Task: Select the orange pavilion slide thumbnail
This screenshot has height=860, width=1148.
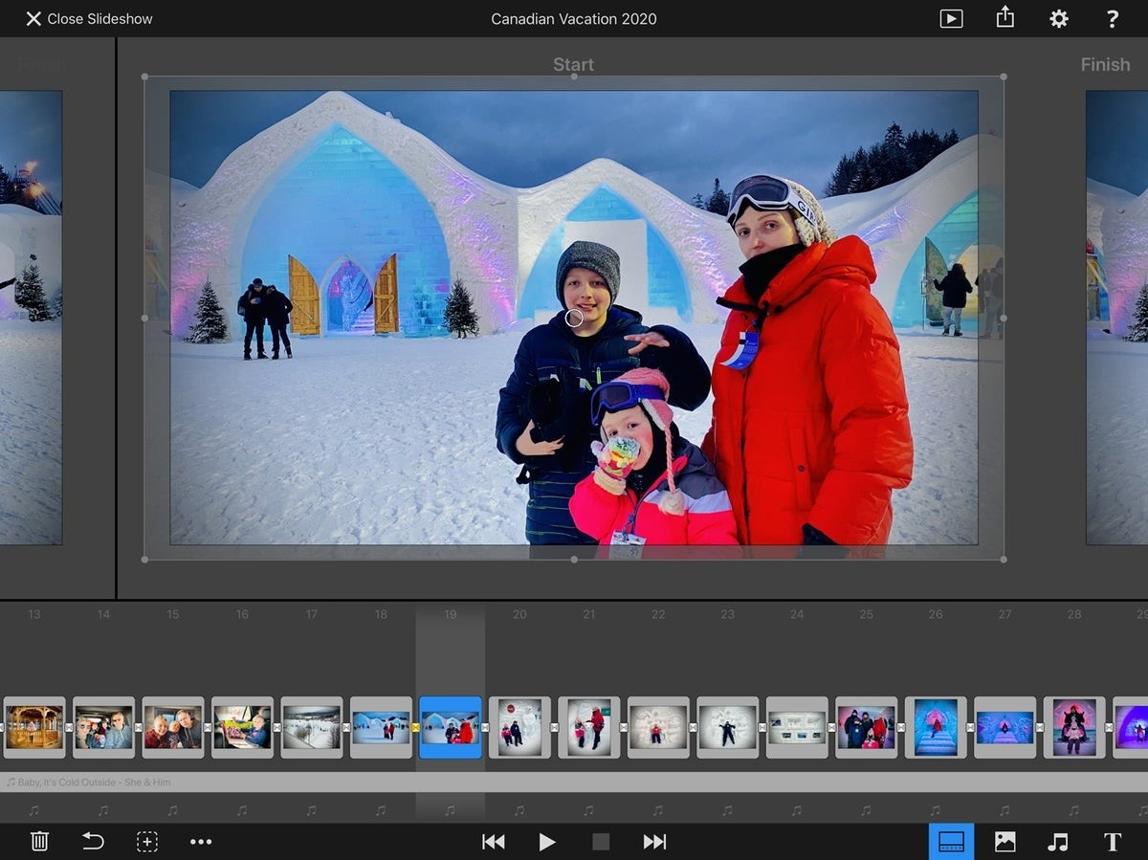Action: pyautogui.click(x=34, y=727)
